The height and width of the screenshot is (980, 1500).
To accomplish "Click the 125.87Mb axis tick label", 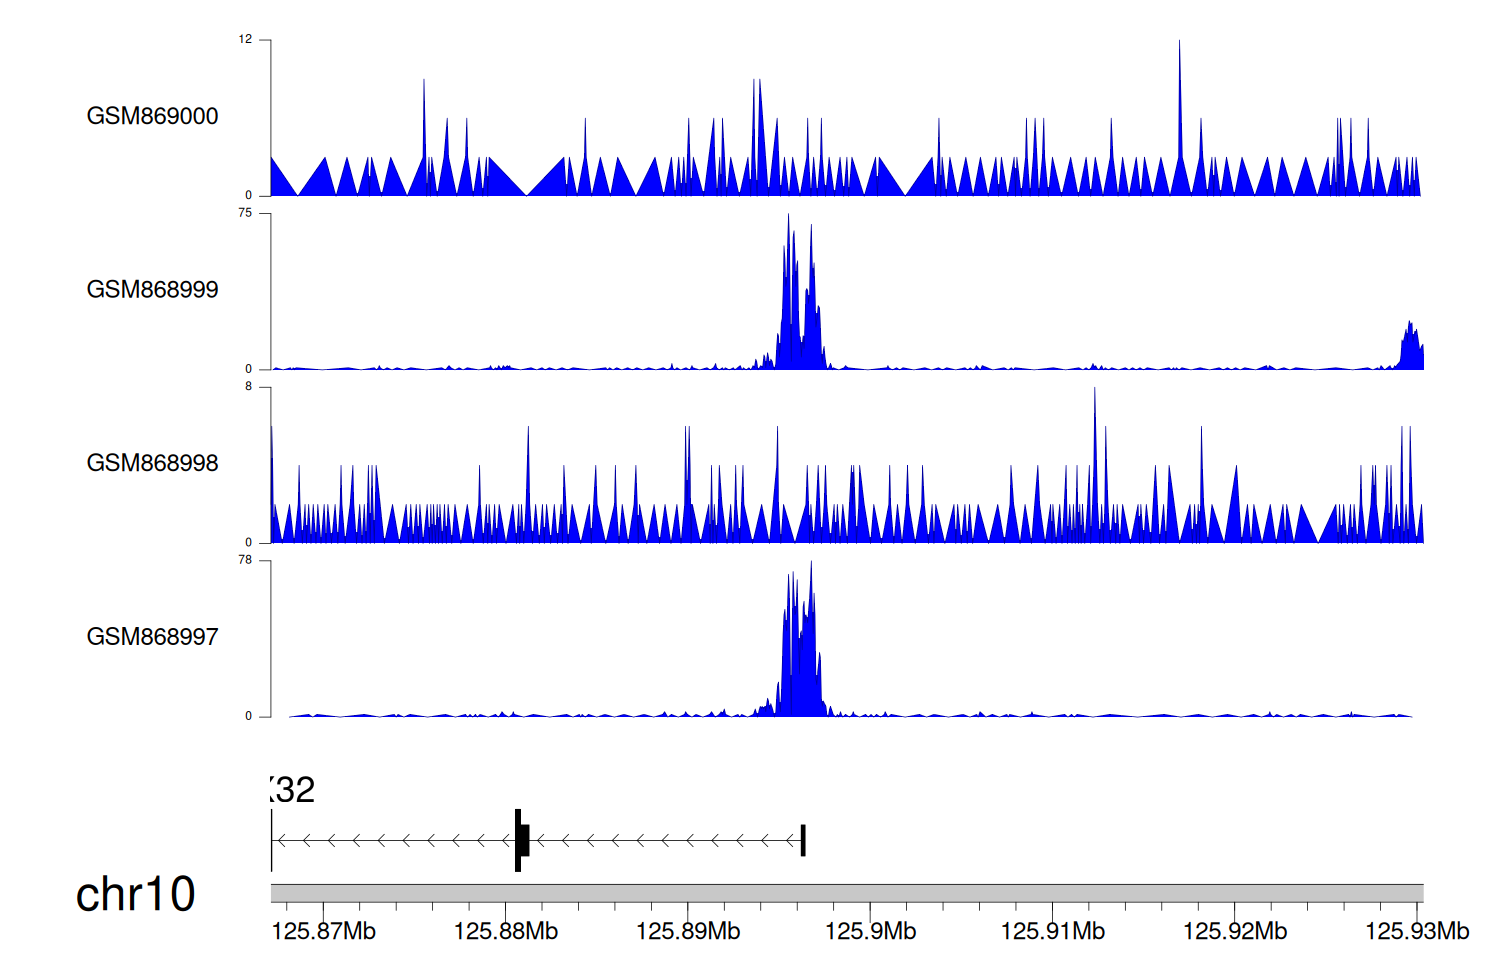I will [x=323, y=932].
